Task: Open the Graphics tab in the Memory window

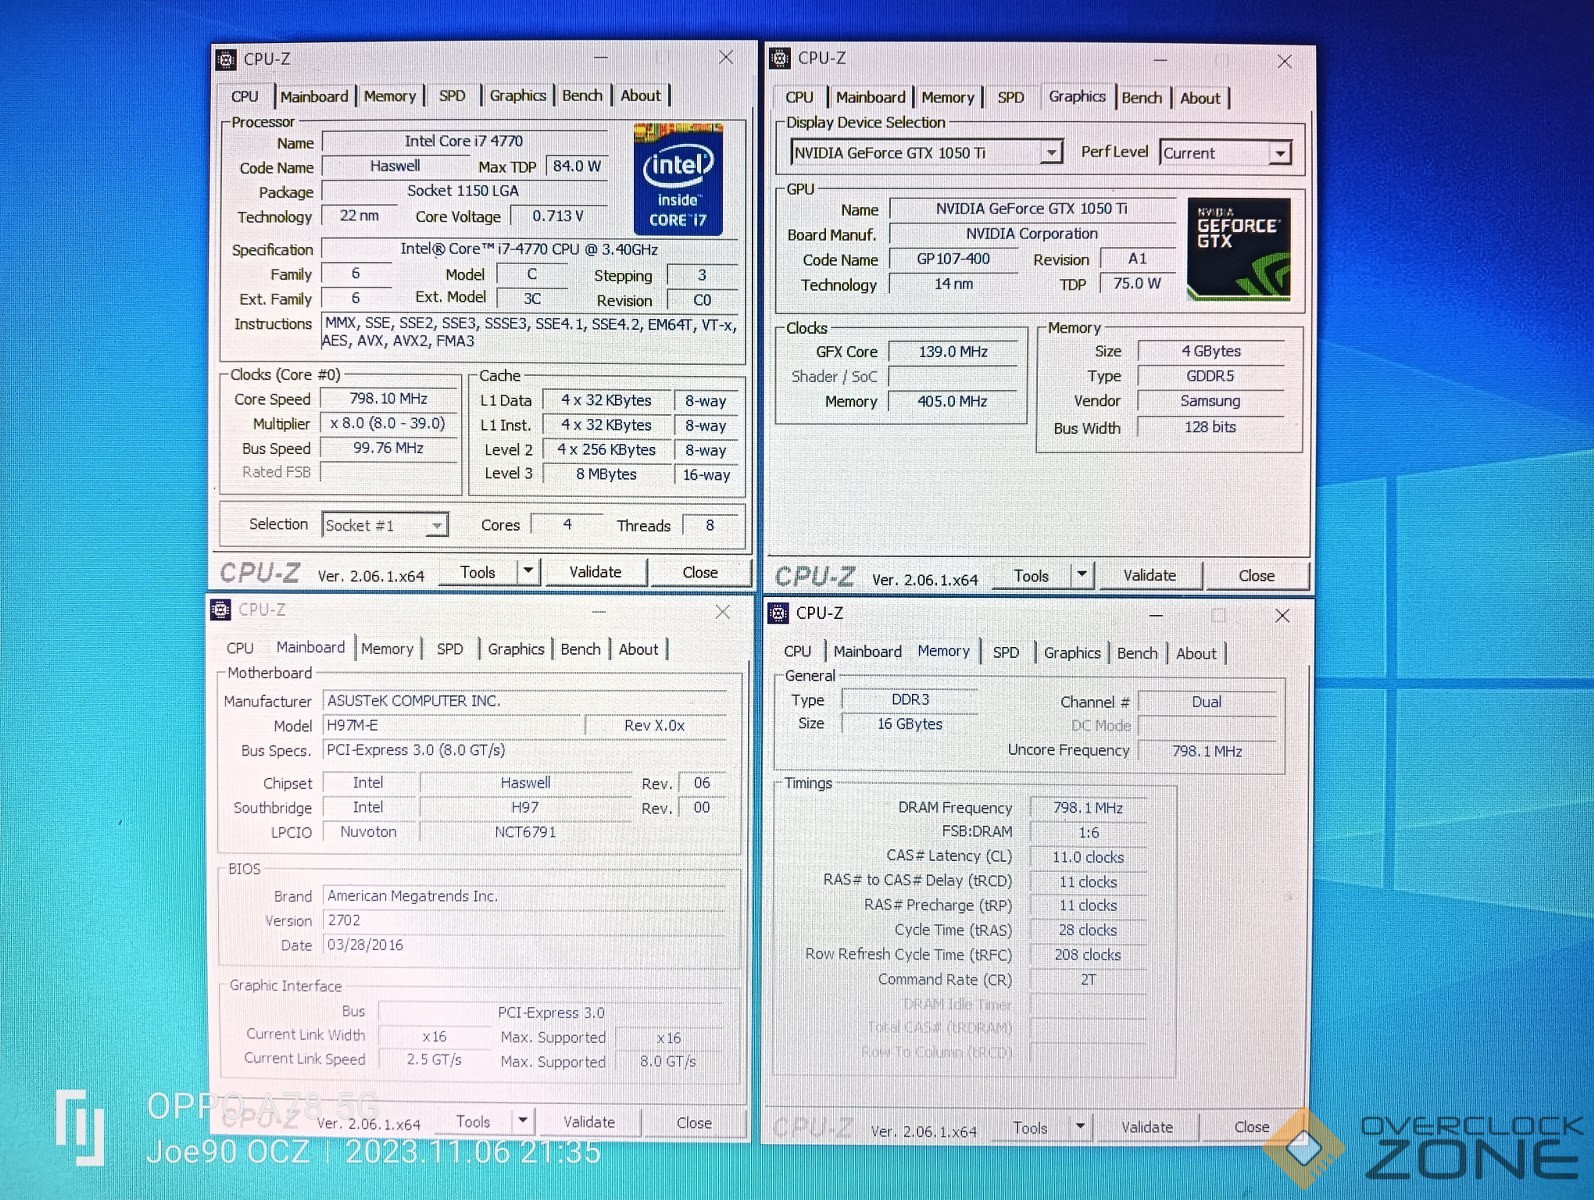Action: pyautogui.click(x=1072, y=652)
